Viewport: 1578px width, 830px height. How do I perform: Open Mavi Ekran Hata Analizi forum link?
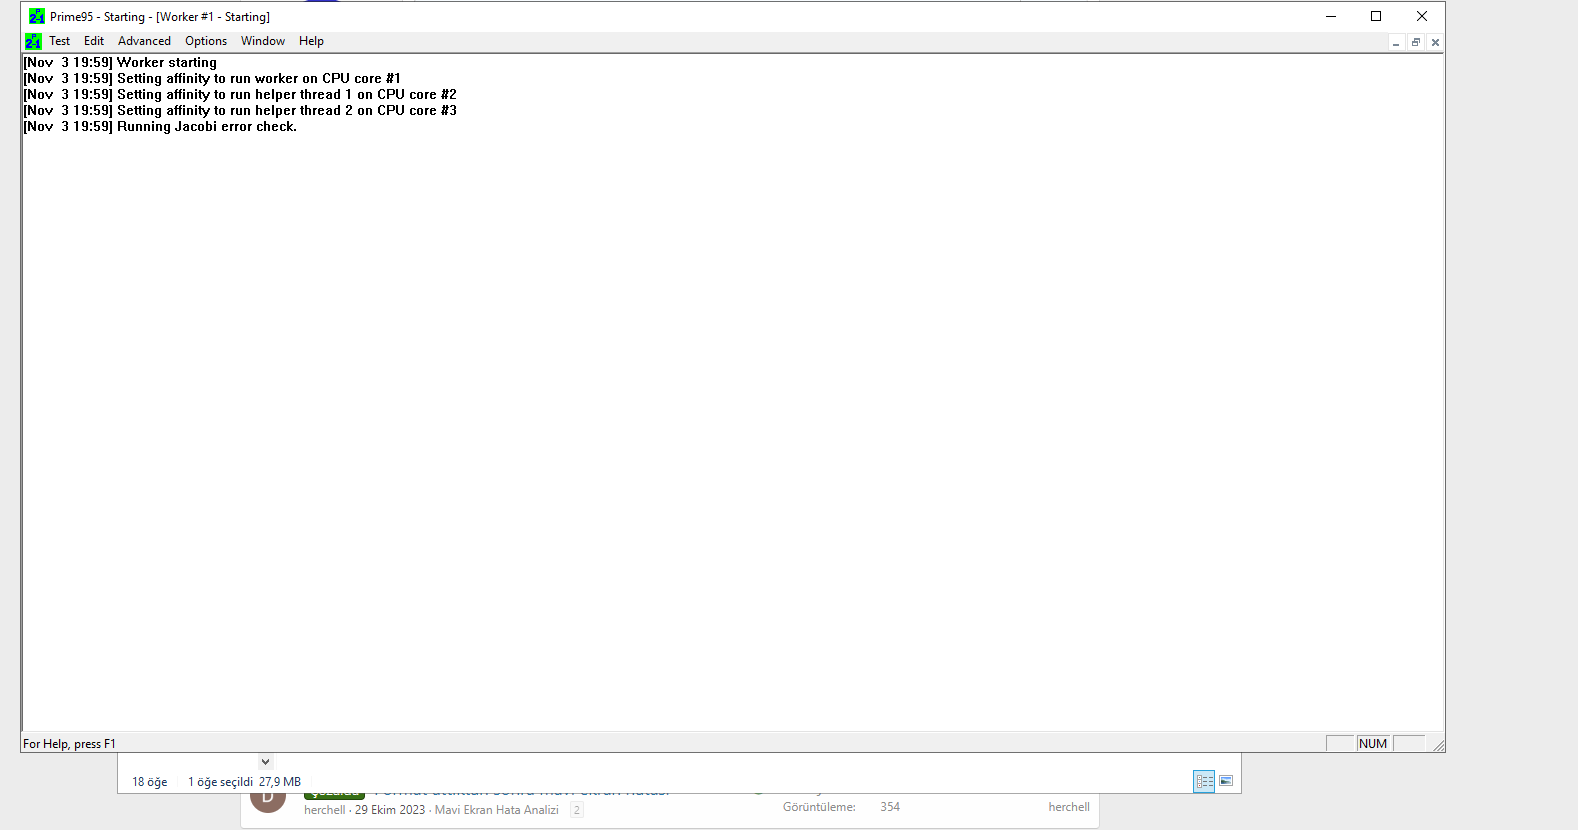point(497,810)
